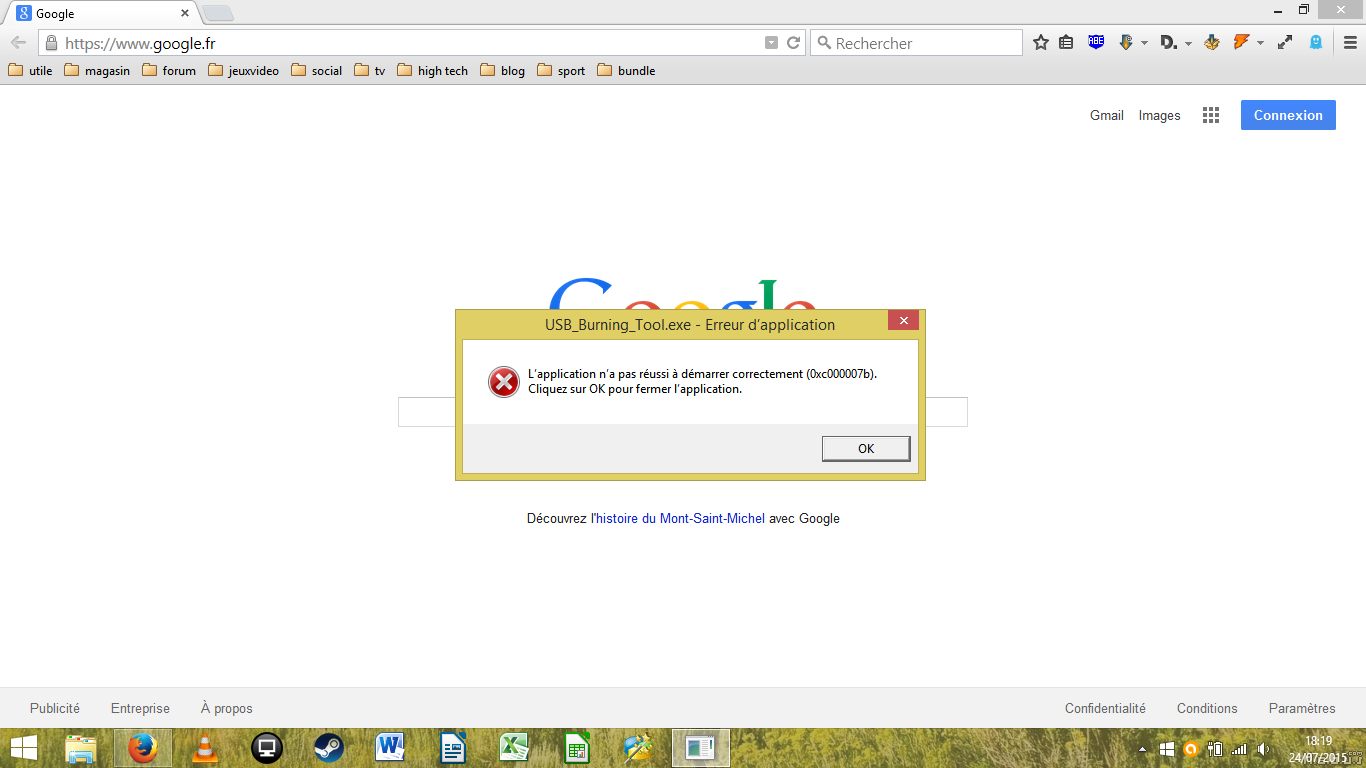
Task: Click the 'D.' extension icon
Action: 1168,43
